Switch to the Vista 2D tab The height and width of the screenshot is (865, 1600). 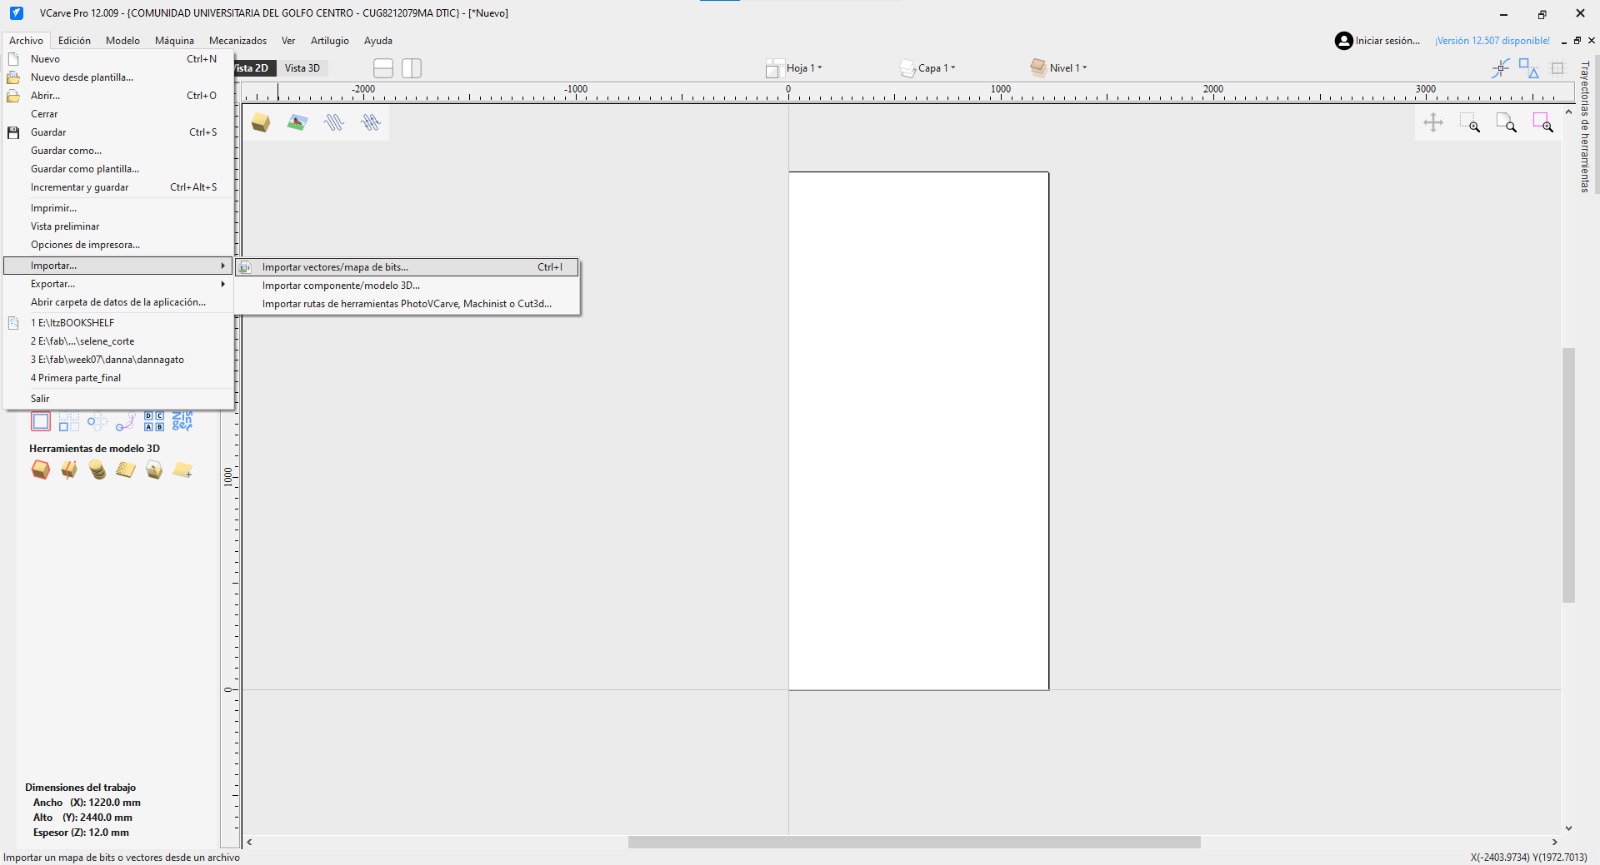[253, 68]
